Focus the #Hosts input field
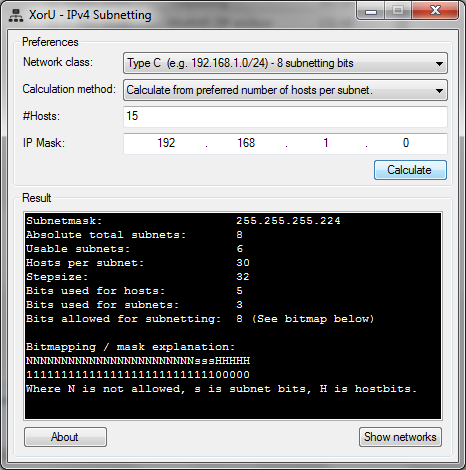Viewport: 466px width, 470px height. click(x=285, y=116)
